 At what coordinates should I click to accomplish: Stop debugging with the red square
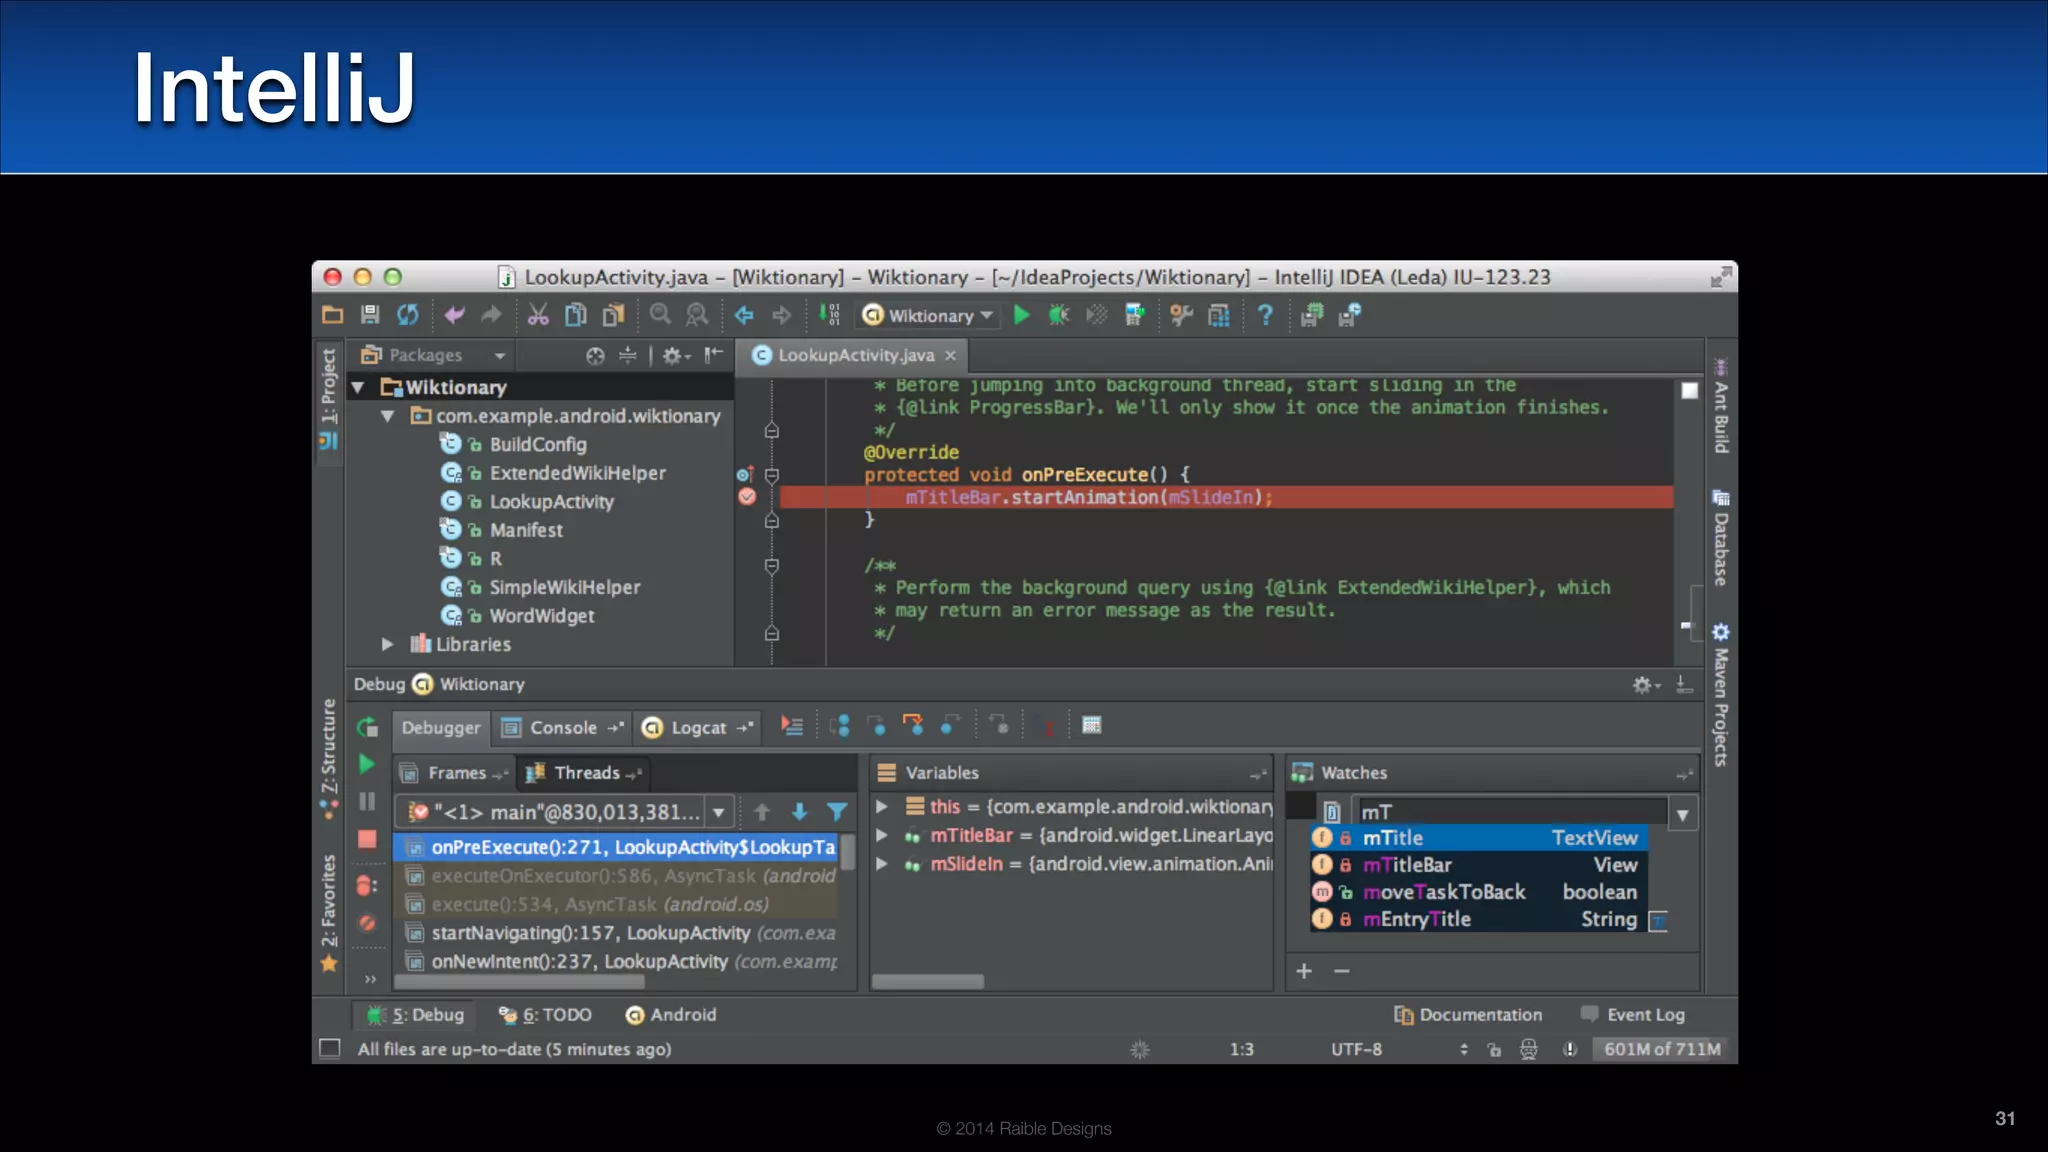(x=367, y=839)
